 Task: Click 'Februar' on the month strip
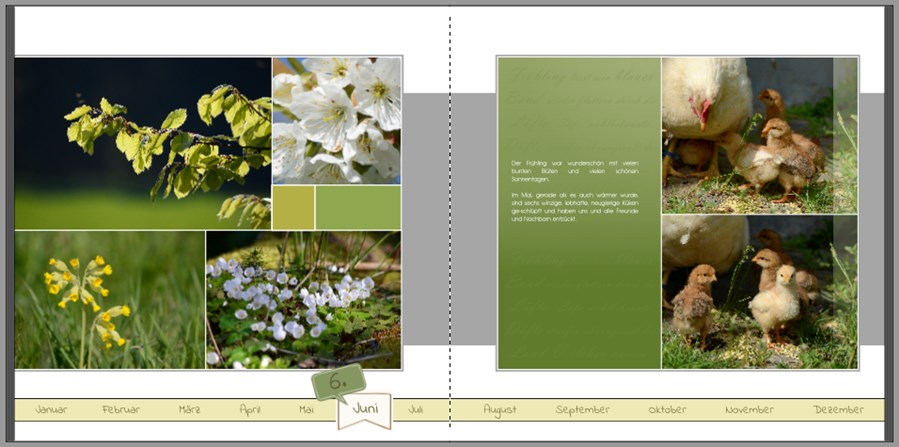[121, 410]
